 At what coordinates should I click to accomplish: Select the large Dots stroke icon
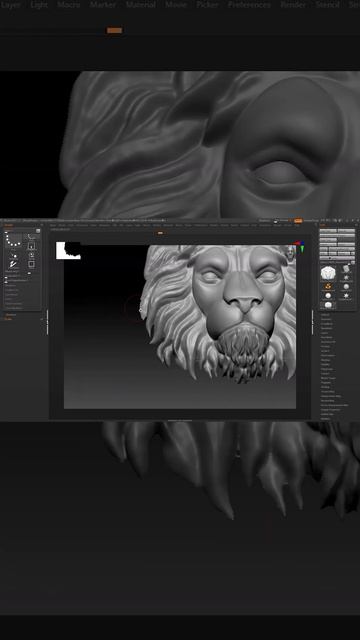13,239
